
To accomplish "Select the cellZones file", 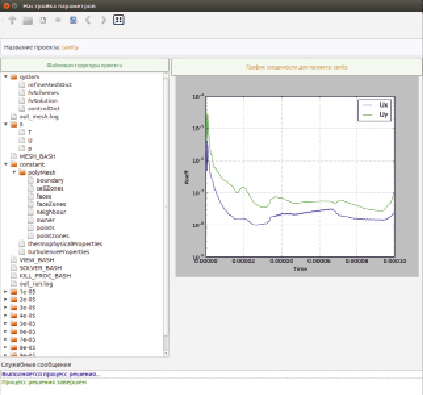I will tap(50, 188).
